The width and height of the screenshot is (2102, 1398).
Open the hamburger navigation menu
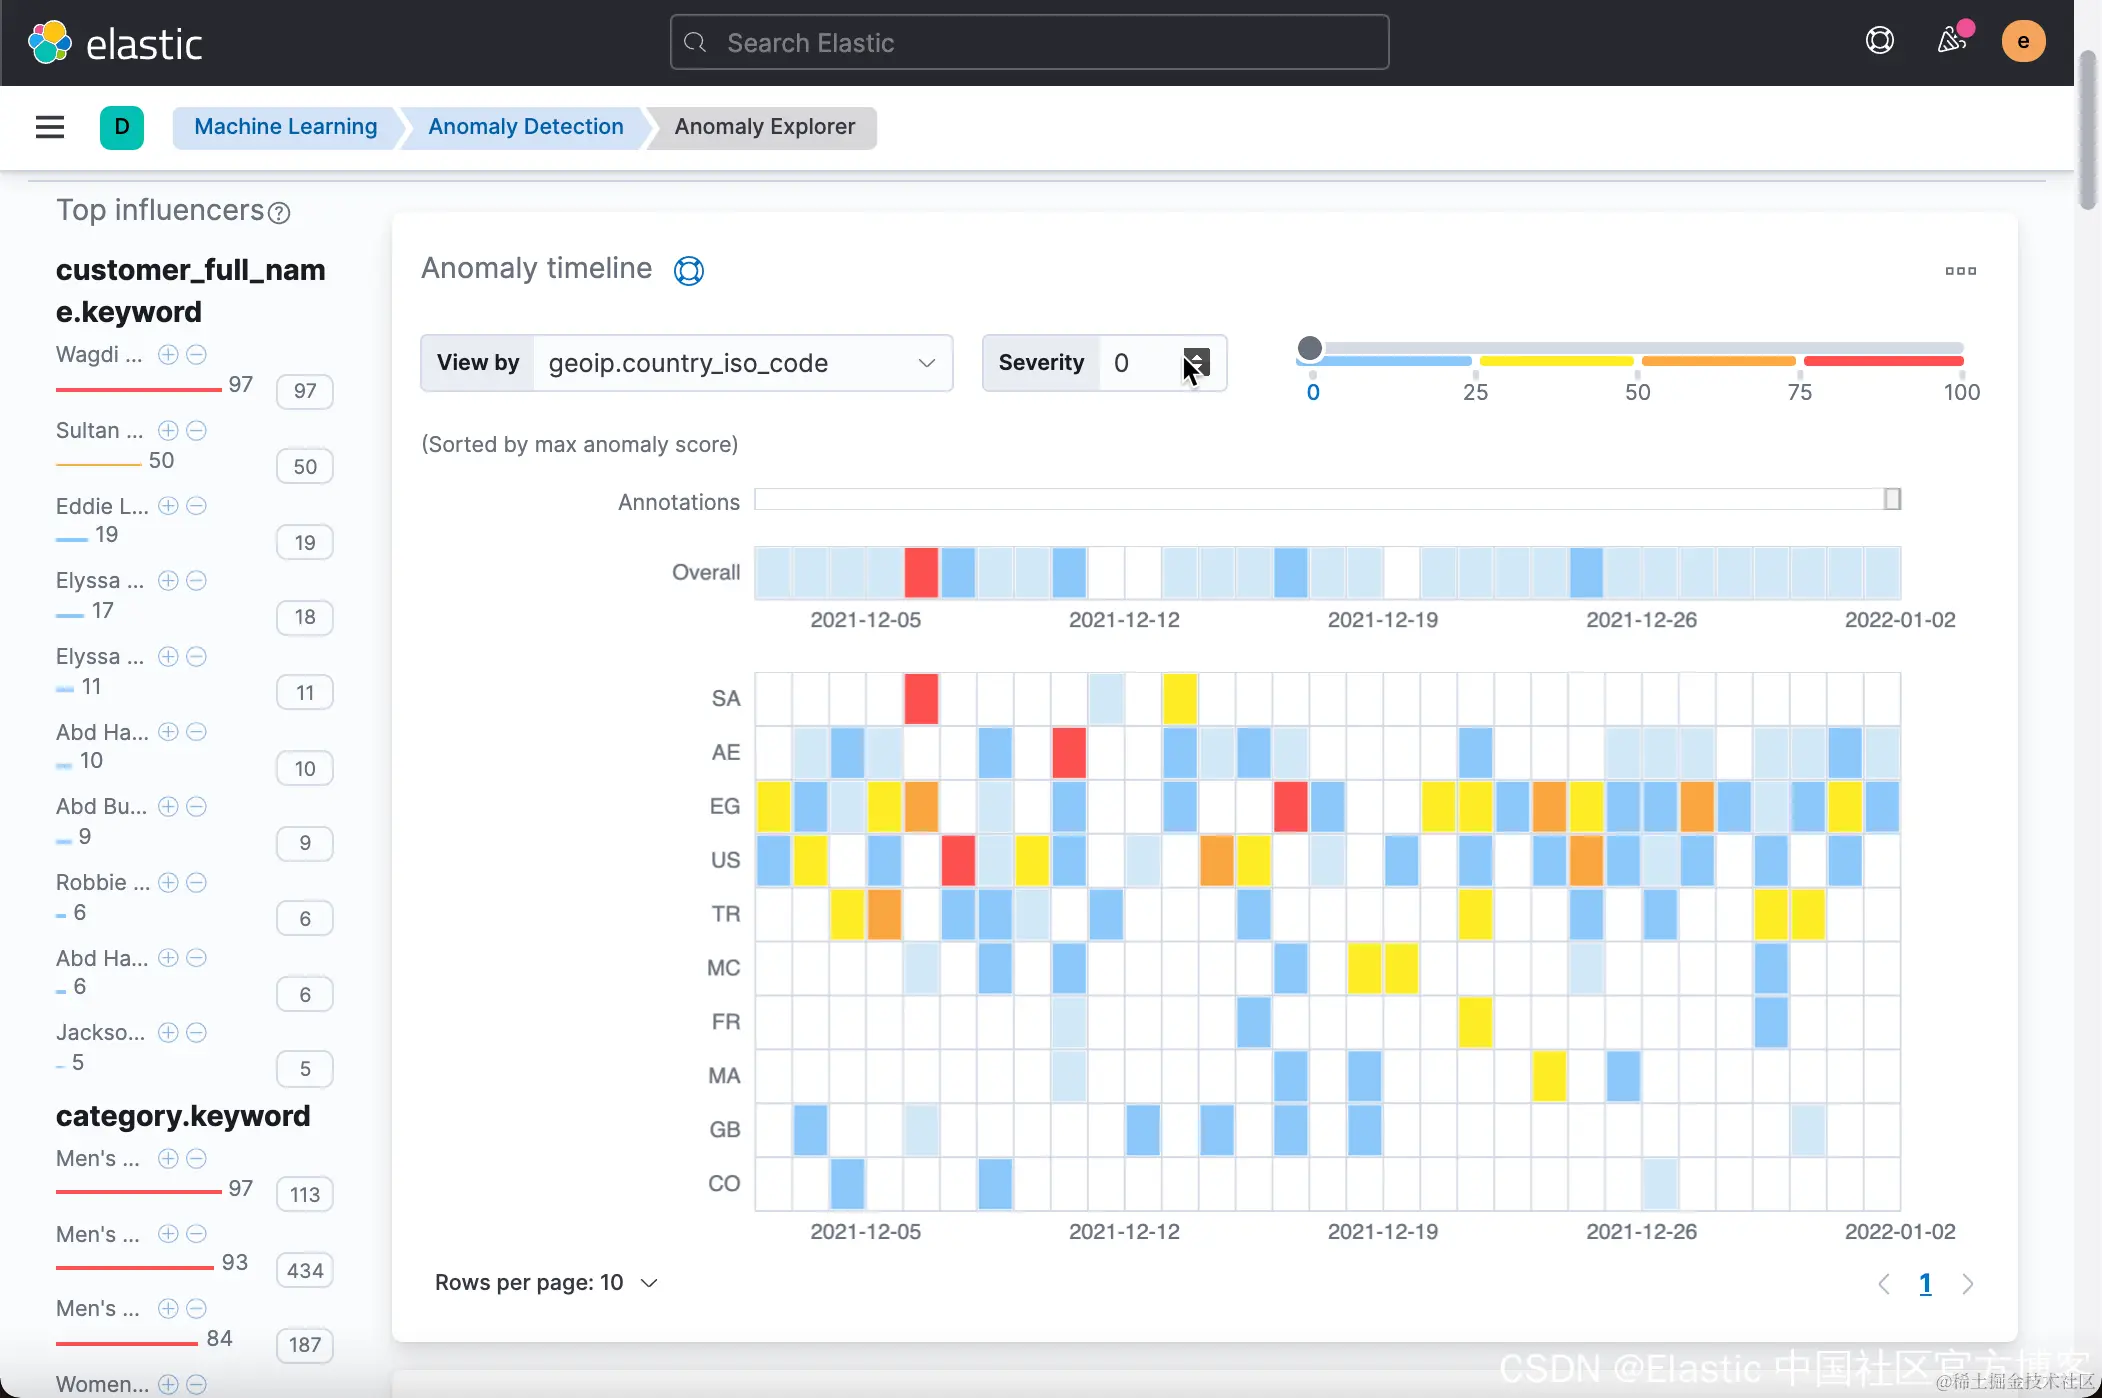tap(50, 127)
